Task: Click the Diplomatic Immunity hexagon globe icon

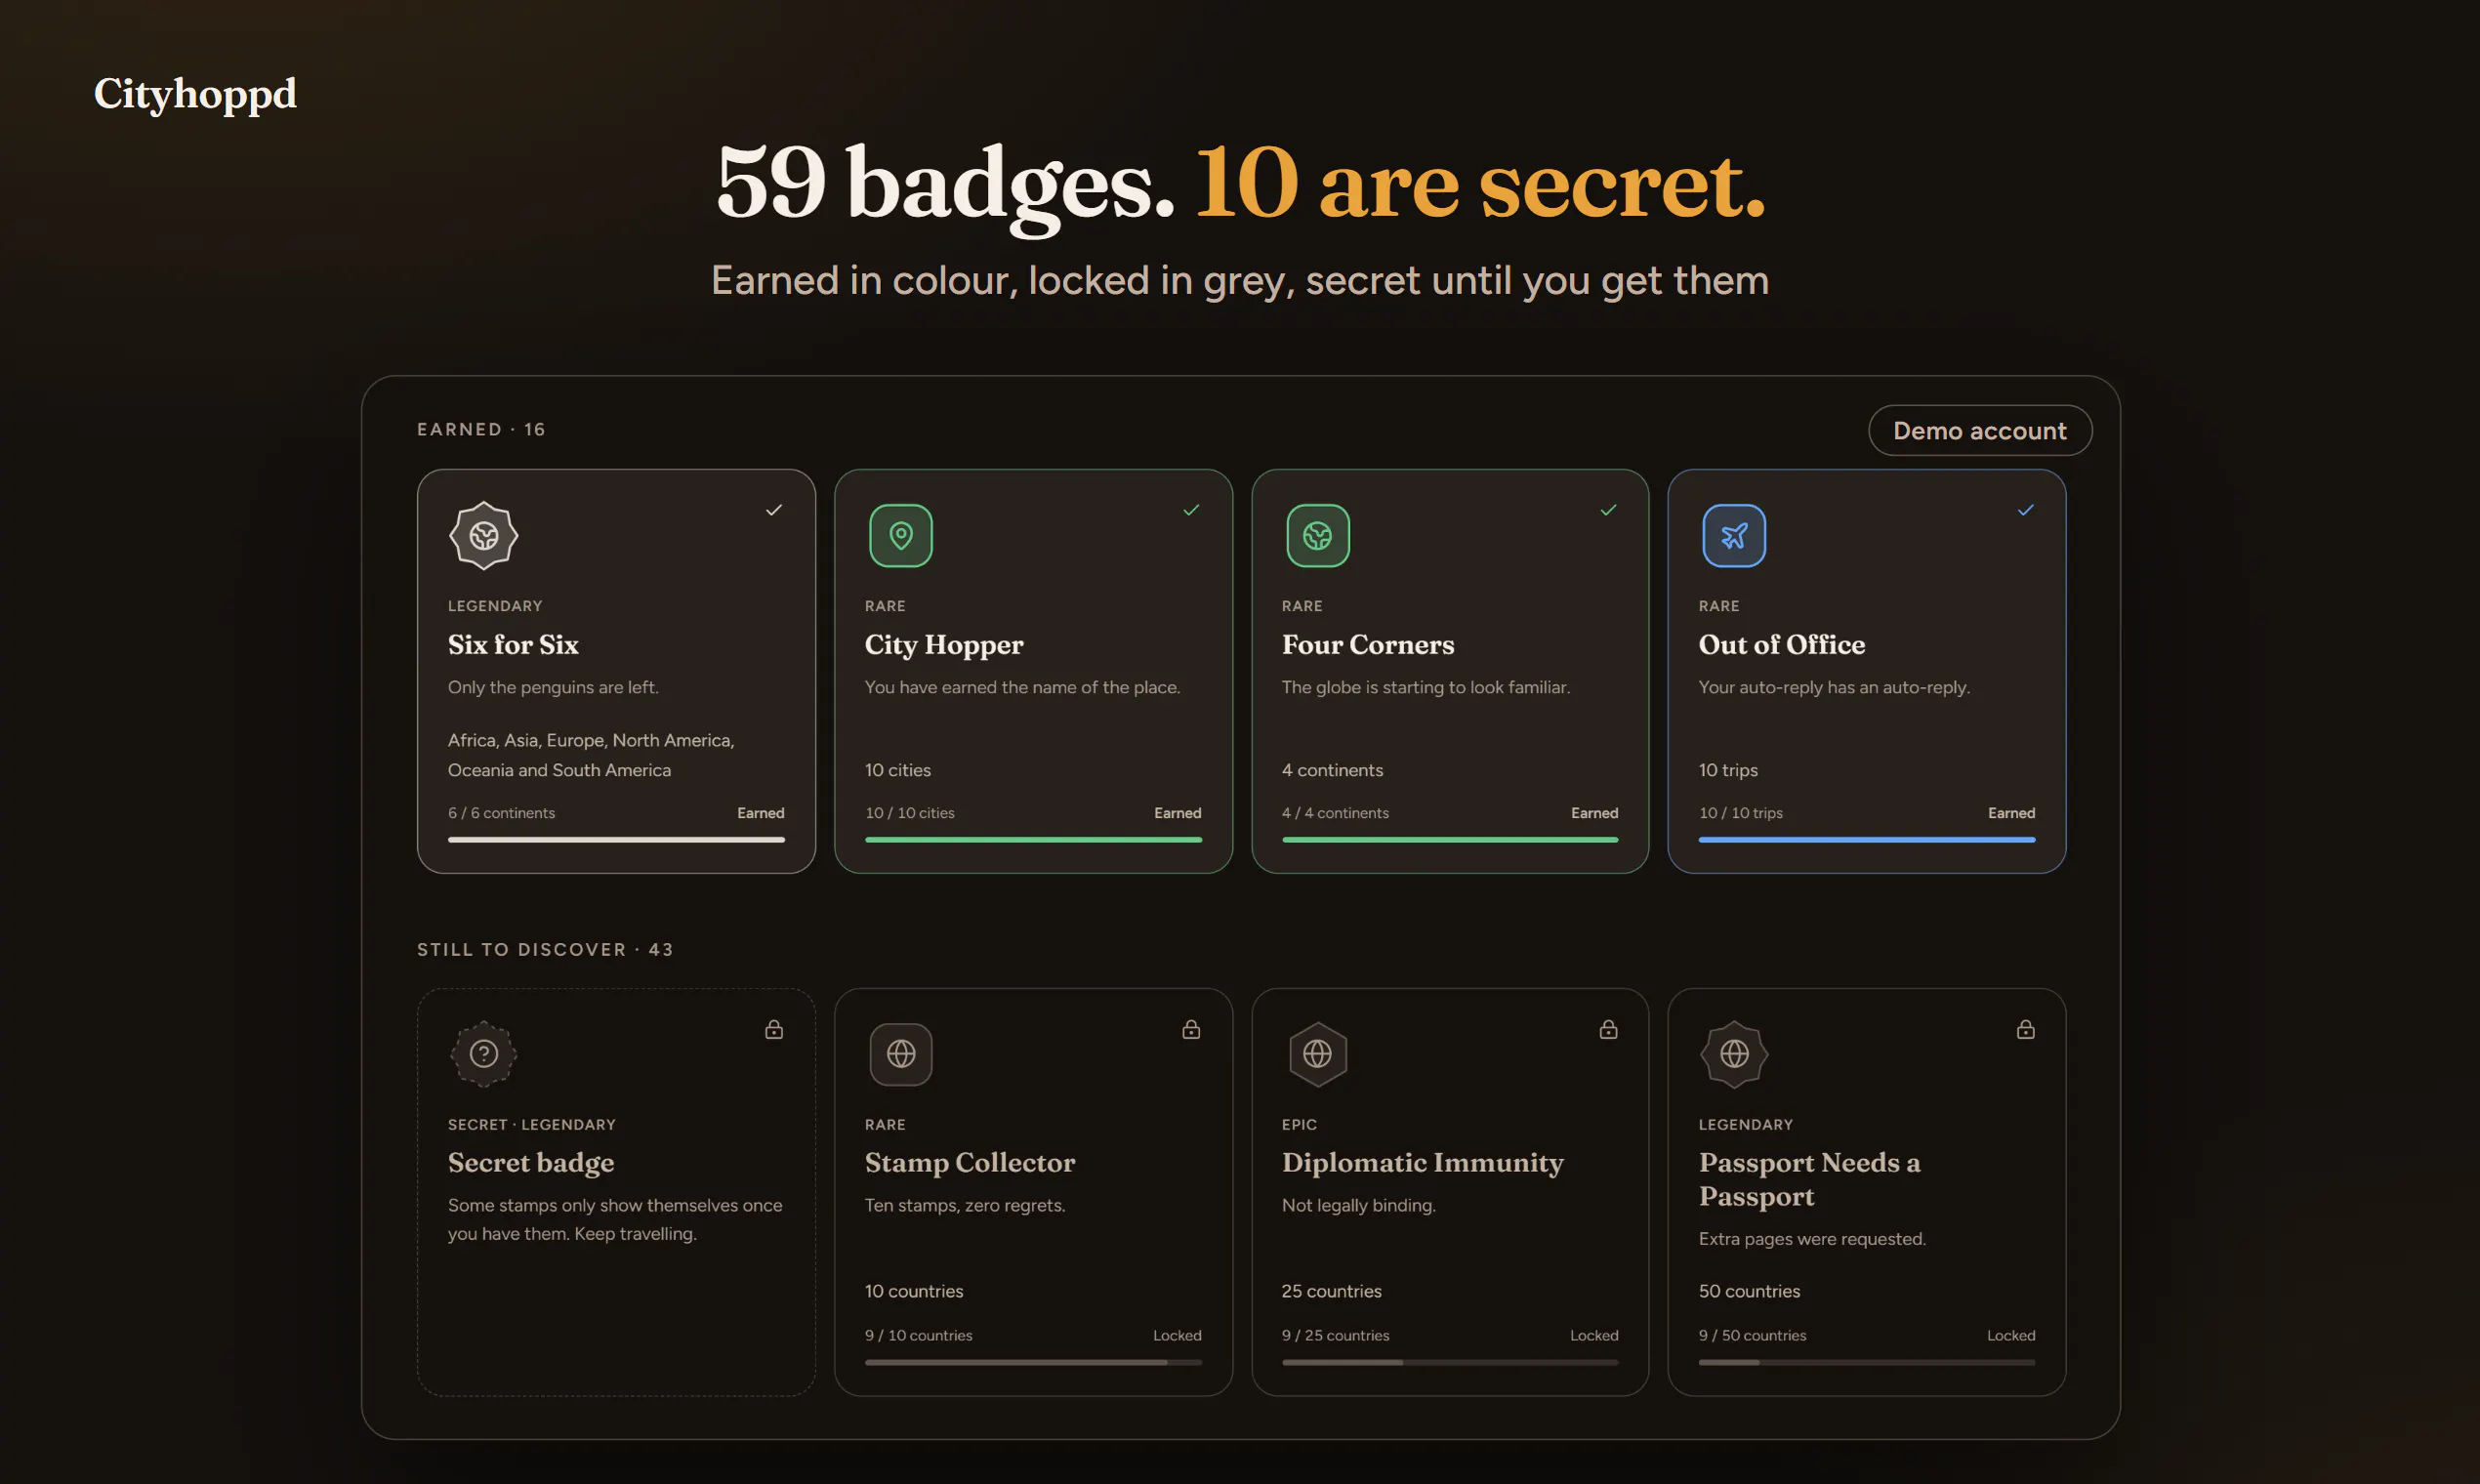Action: coord(1317,1054)
